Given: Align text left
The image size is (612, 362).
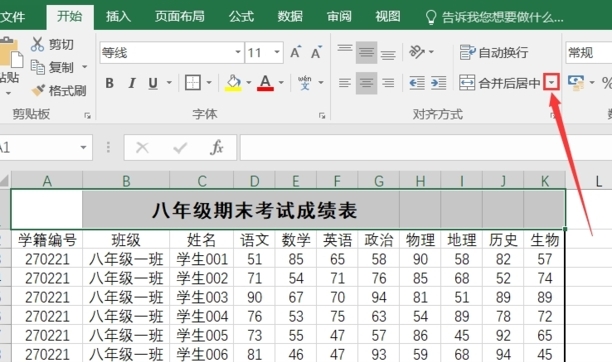Looking at the screenshot, I should 345,83.
